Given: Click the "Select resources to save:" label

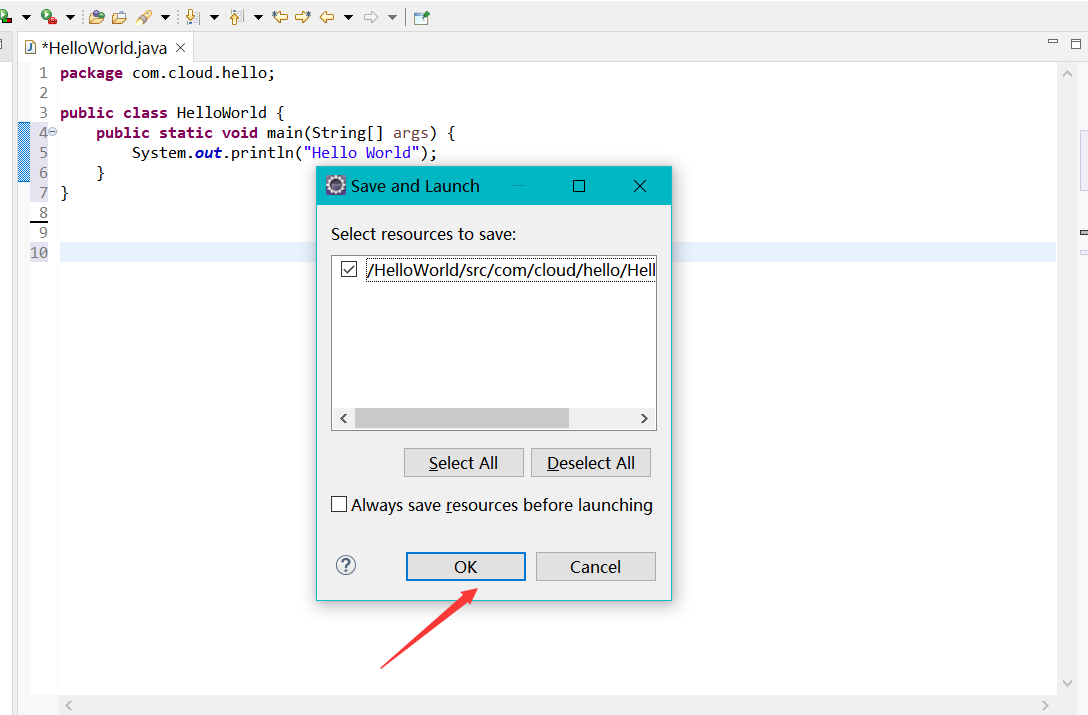Looking at the screenshot, I should tap(423, 234).
